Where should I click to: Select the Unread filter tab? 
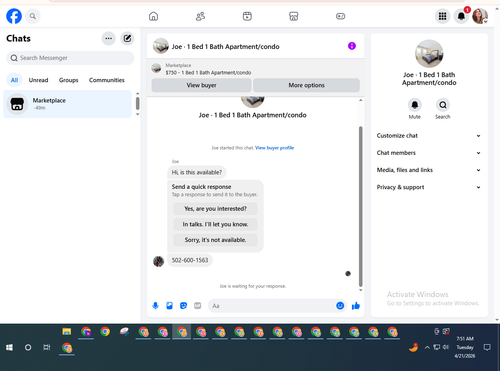(x=38, y=80)
